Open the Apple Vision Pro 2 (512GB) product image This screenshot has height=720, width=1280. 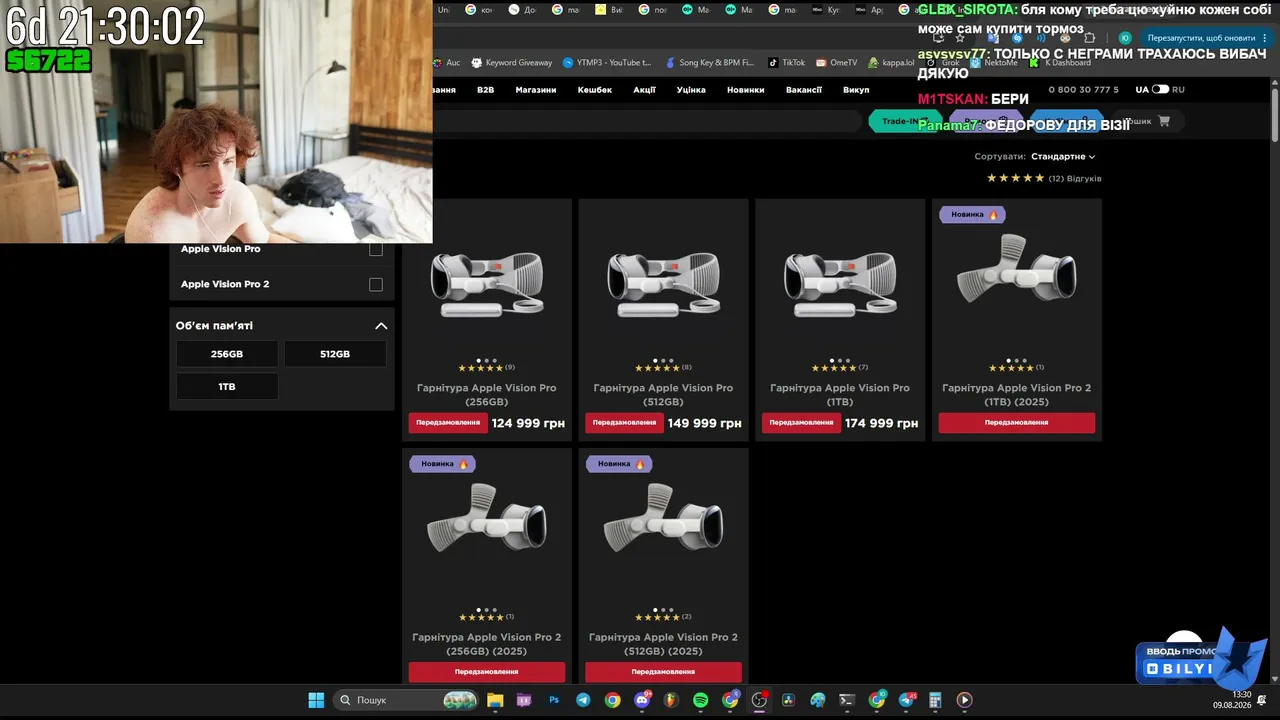(x=664, y=519)
